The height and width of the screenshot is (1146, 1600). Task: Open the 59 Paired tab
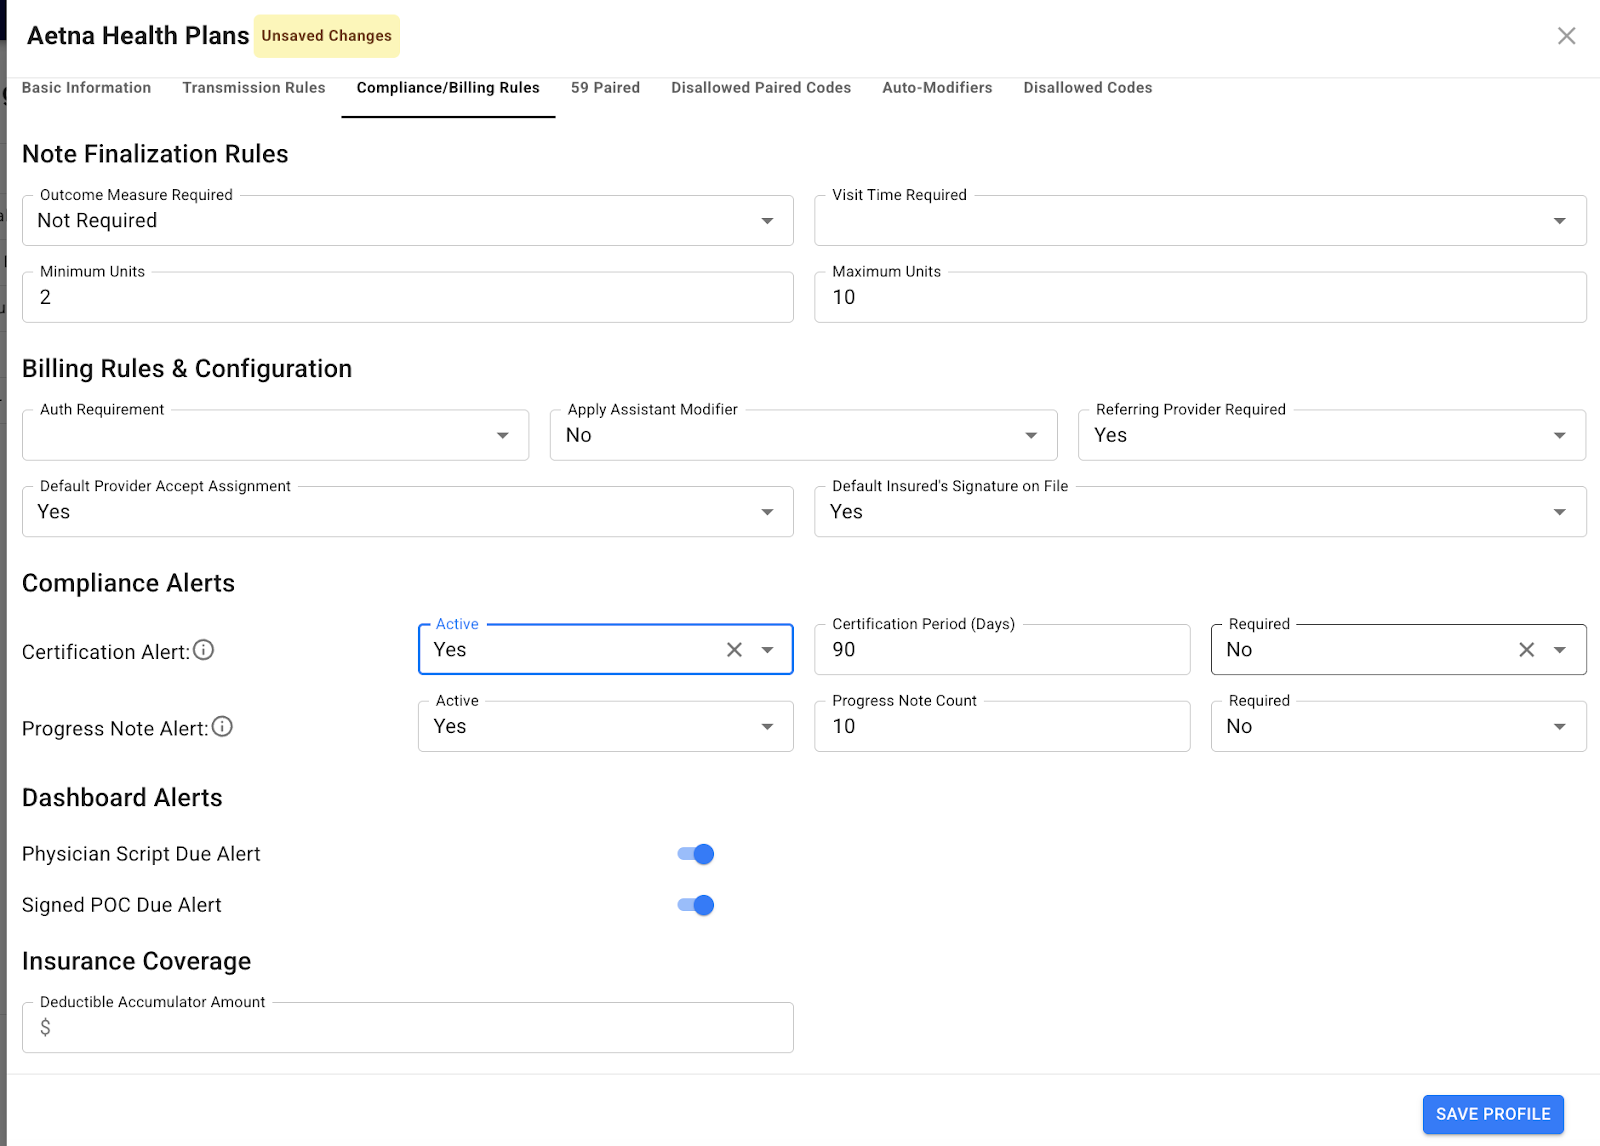click(605, 88)
